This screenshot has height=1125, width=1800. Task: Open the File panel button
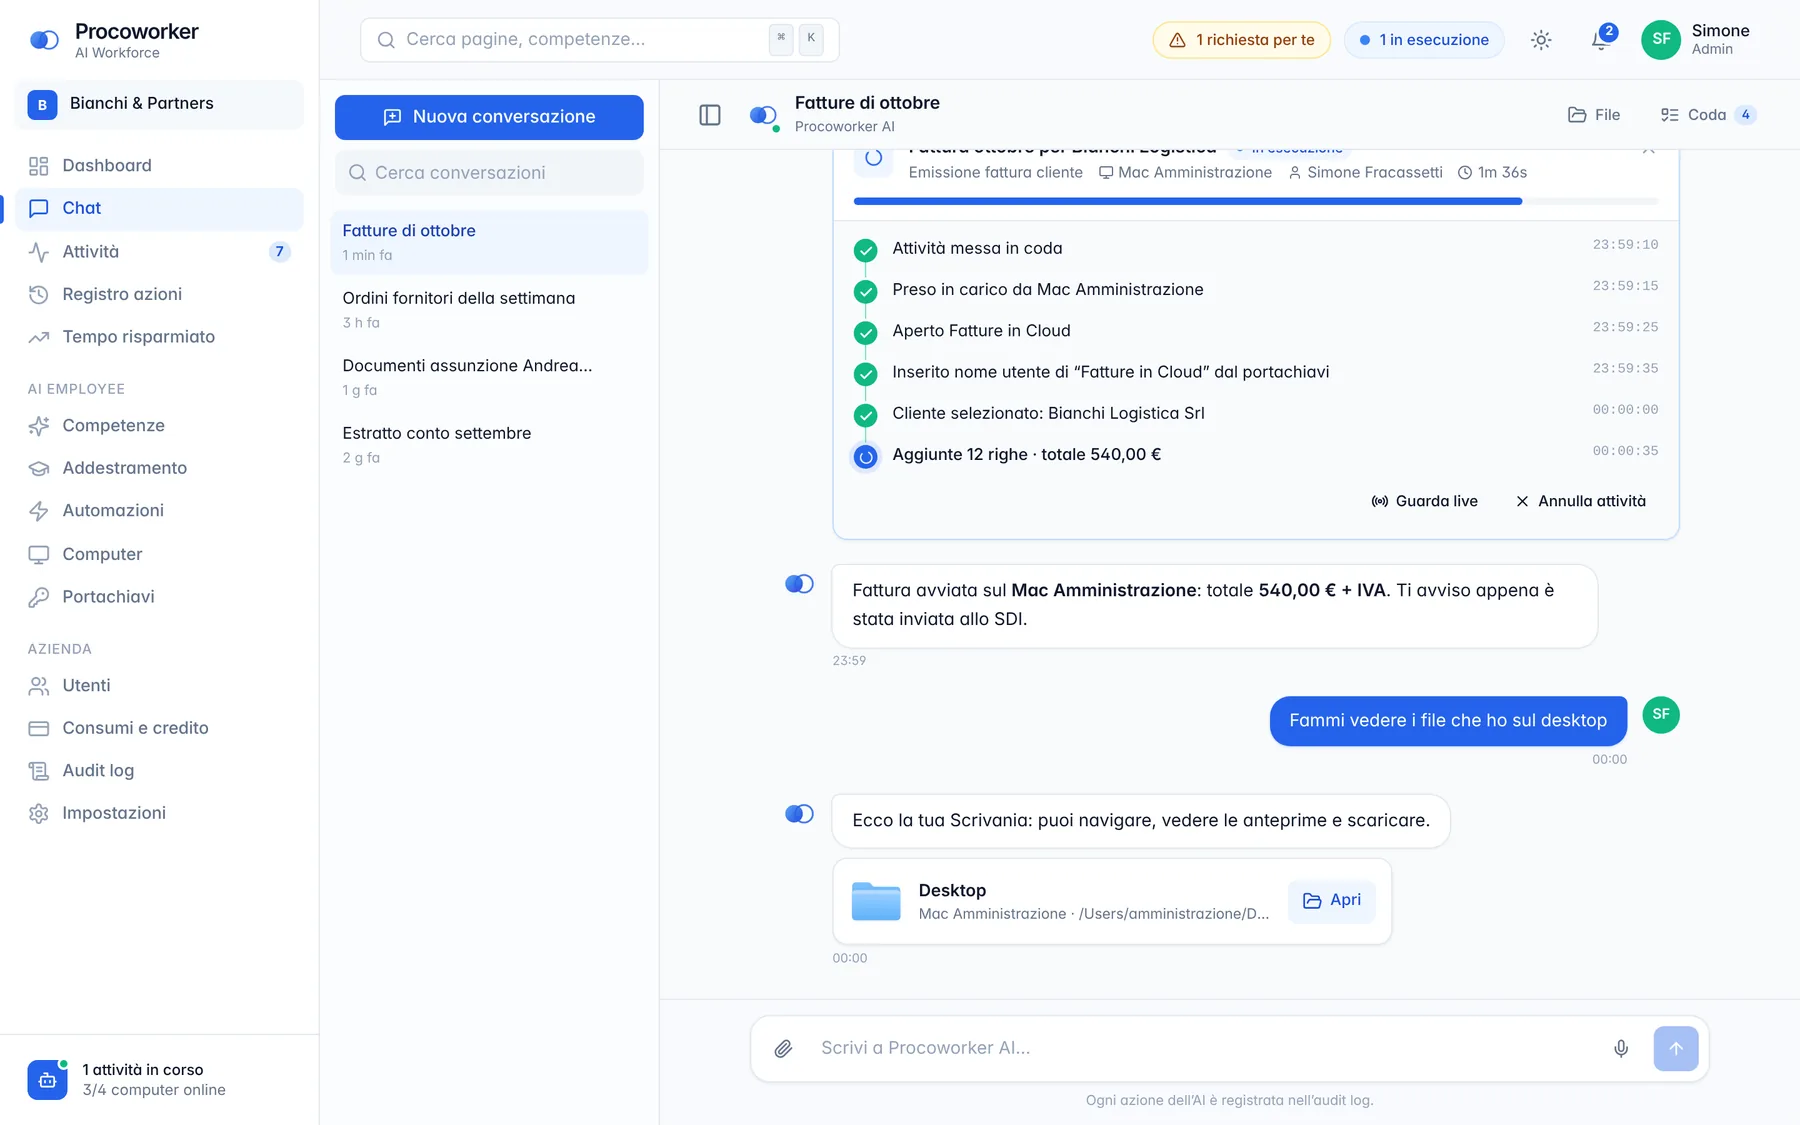click(1594, 115)
